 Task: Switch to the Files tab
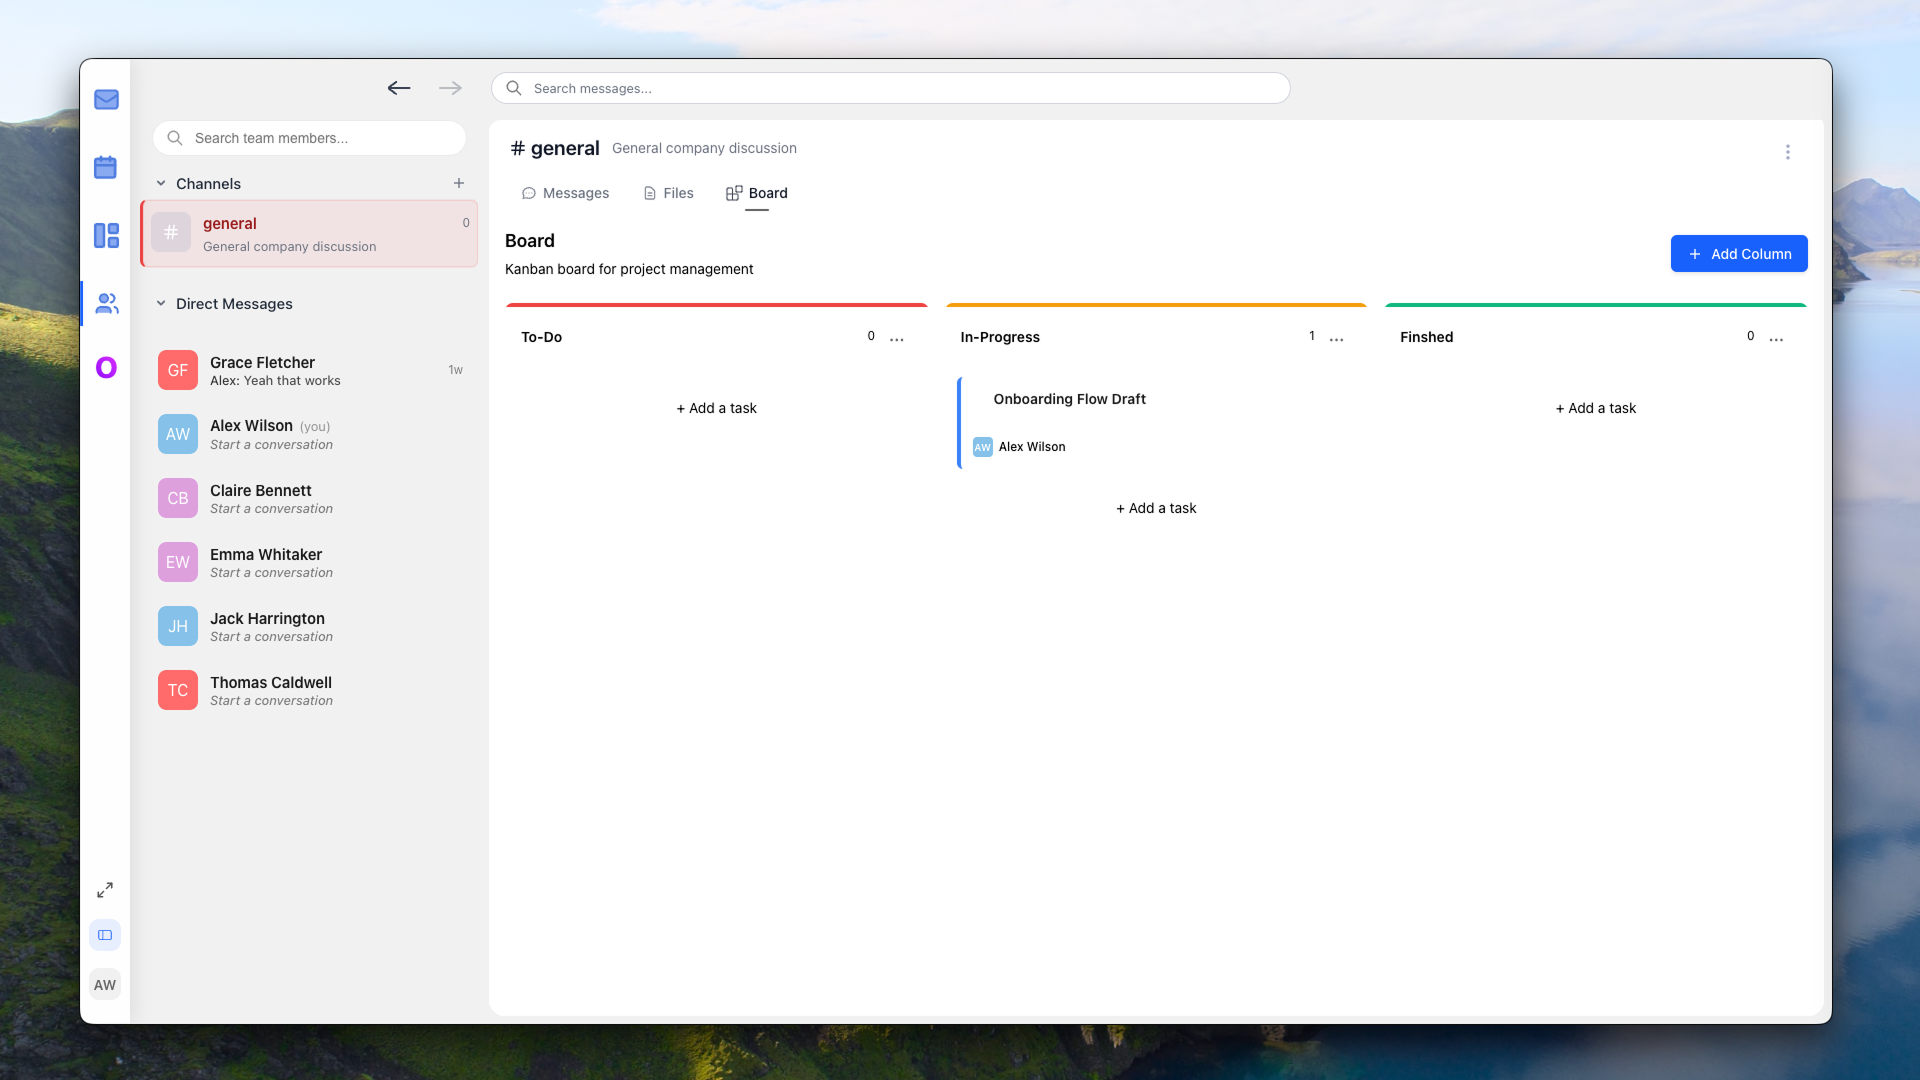pos(667,193)
